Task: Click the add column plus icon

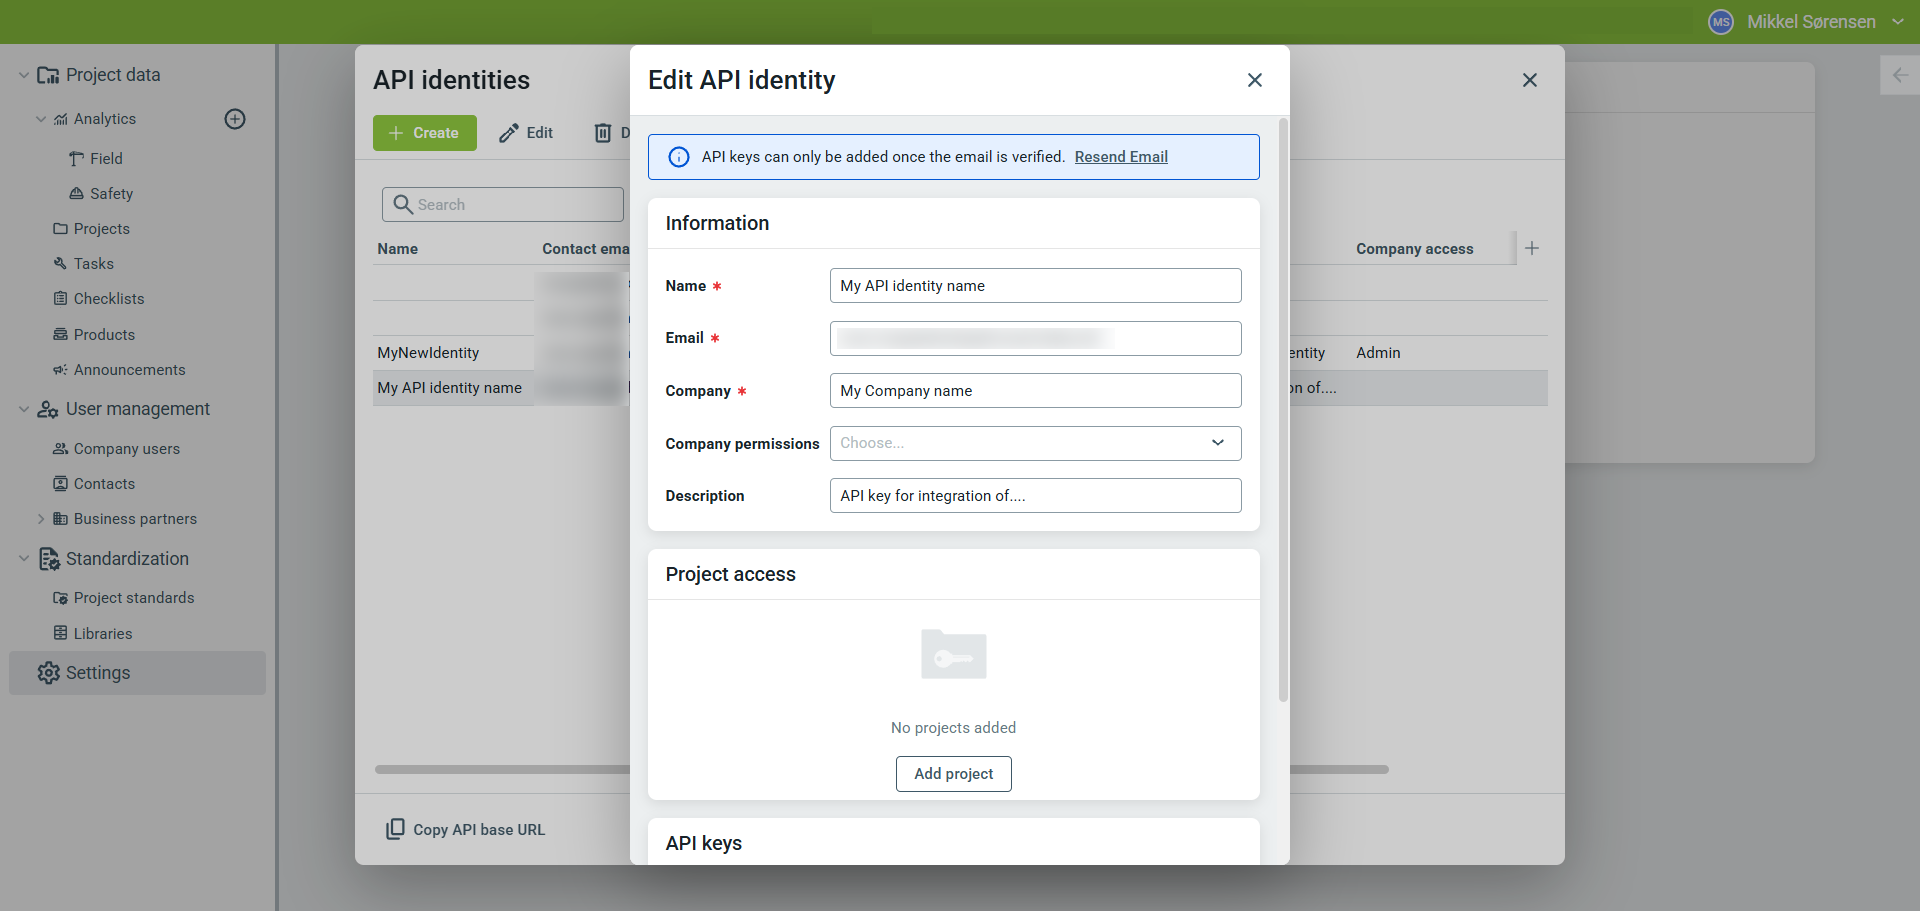Action: pyautogui.click(x=1532, y=248)
